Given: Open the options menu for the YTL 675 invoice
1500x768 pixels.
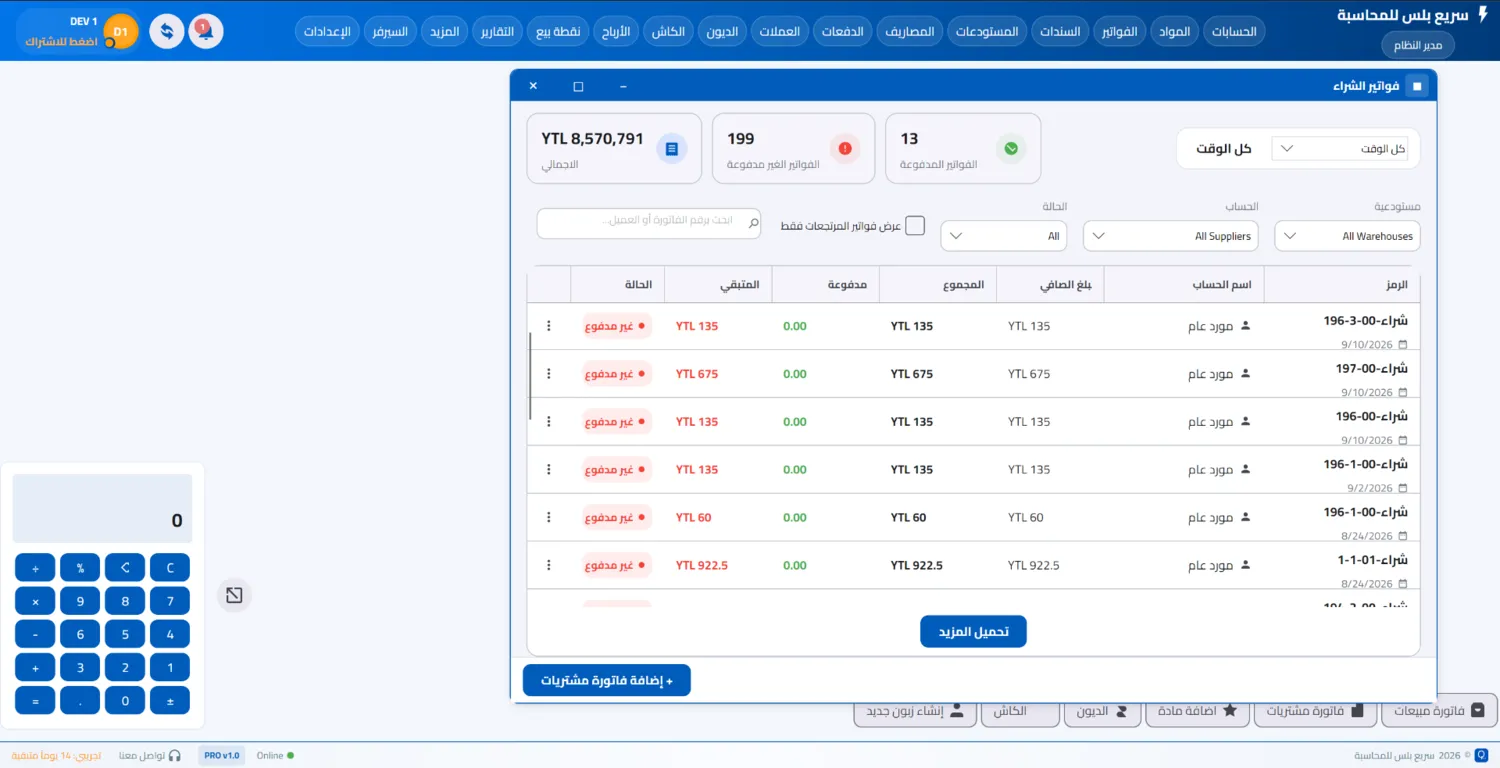Looking at the screenshot, I should 548,374.
